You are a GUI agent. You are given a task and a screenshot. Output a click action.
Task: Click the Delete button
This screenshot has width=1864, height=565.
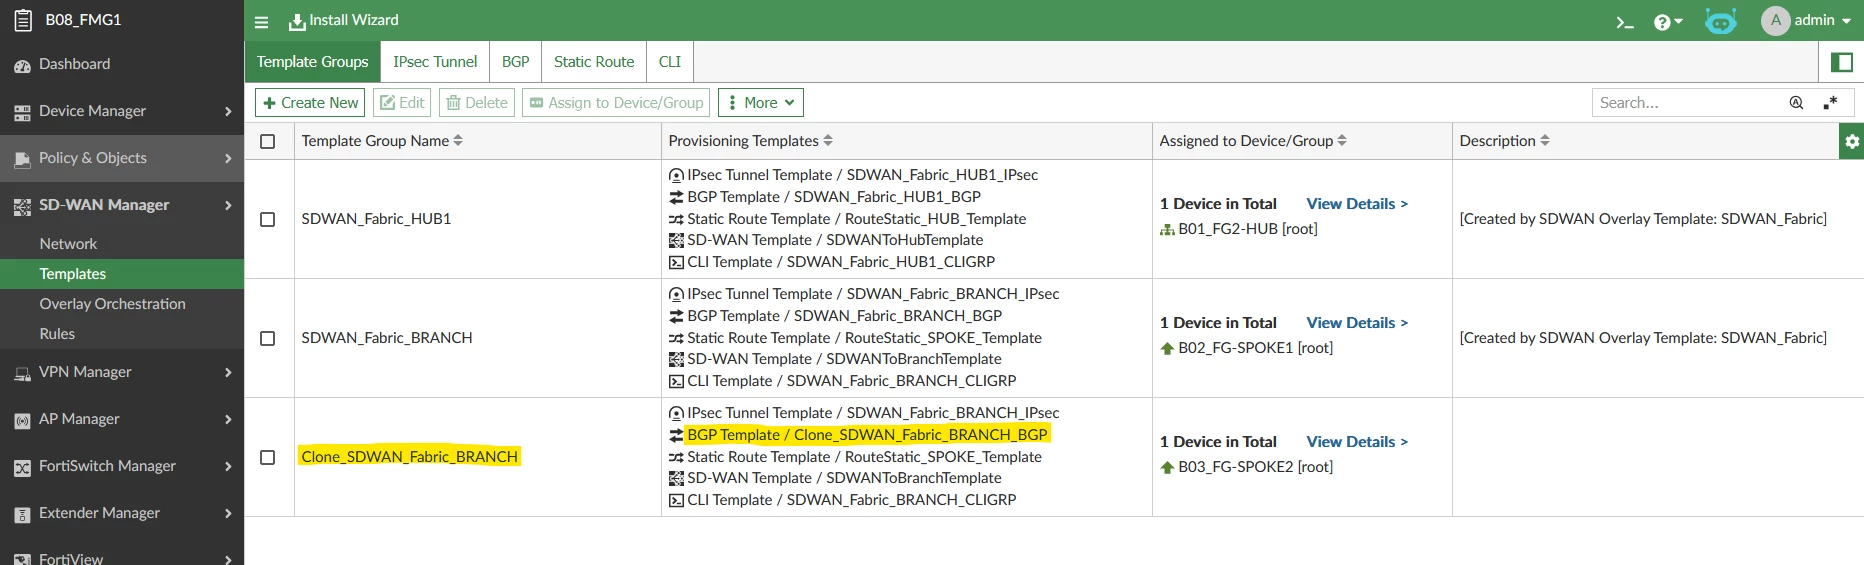[x=477, y=103]
